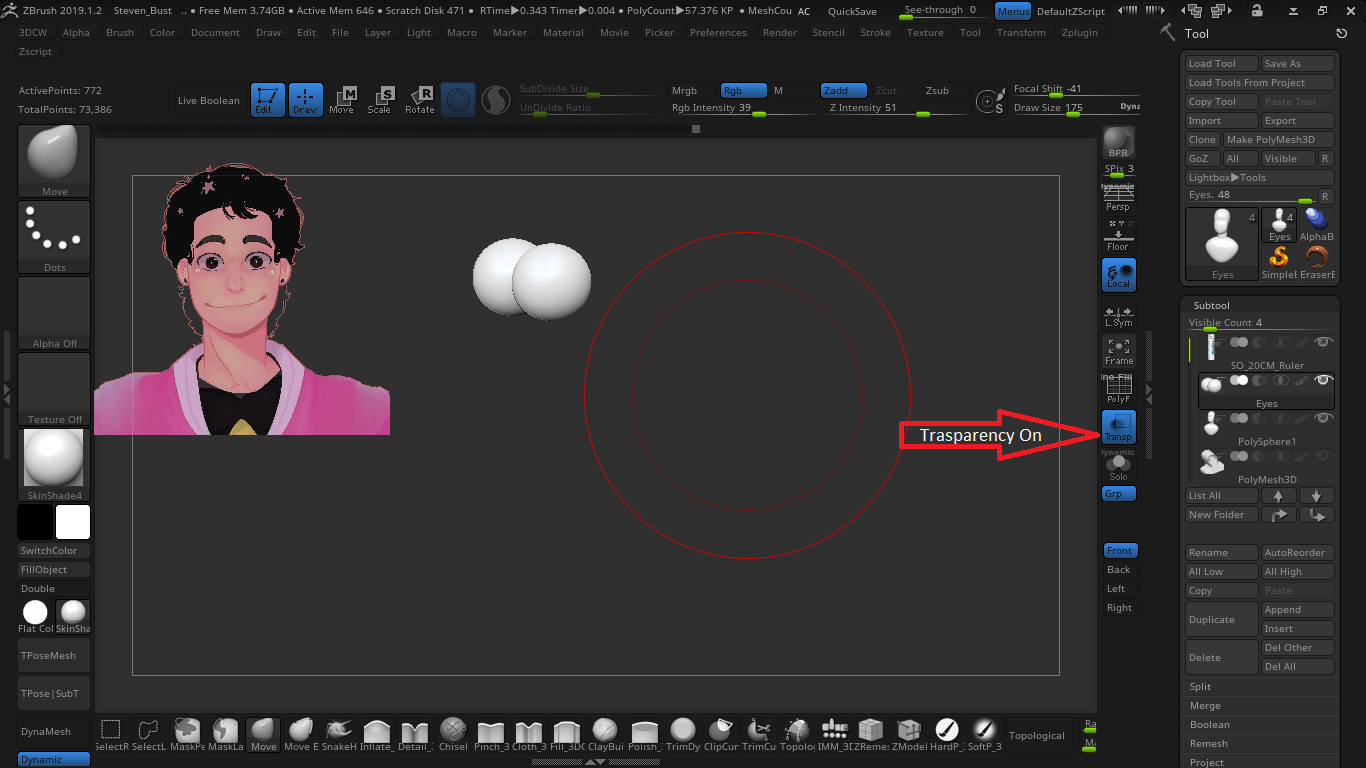Frame the mesh with Frame button
The width and height of the screenshot is (1366, 768).
click(x=1118, y=351)
